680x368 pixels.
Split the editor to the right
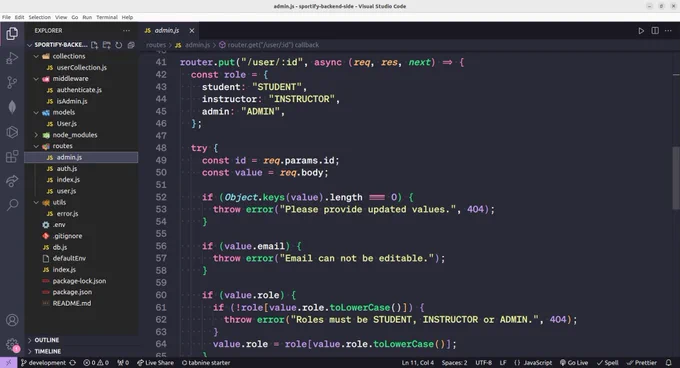(655, 31)
